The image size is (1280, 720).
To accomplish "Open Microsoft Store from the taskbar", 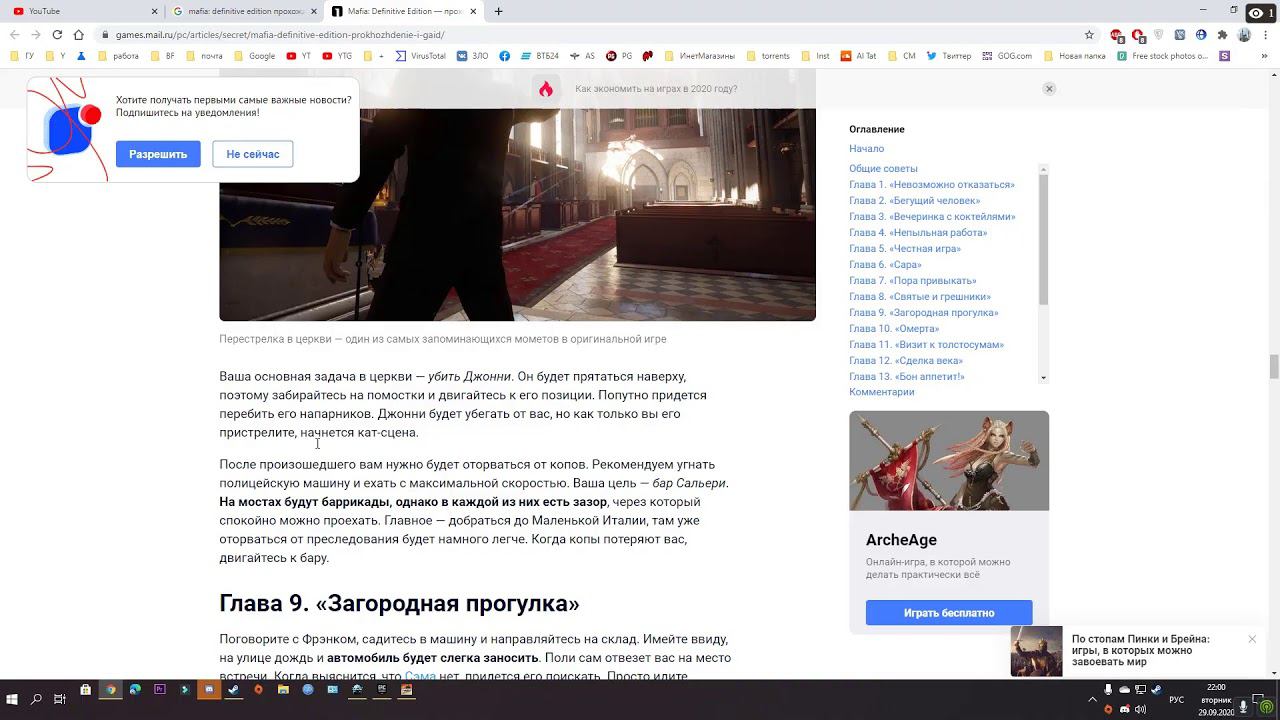I will coord(86,690).
